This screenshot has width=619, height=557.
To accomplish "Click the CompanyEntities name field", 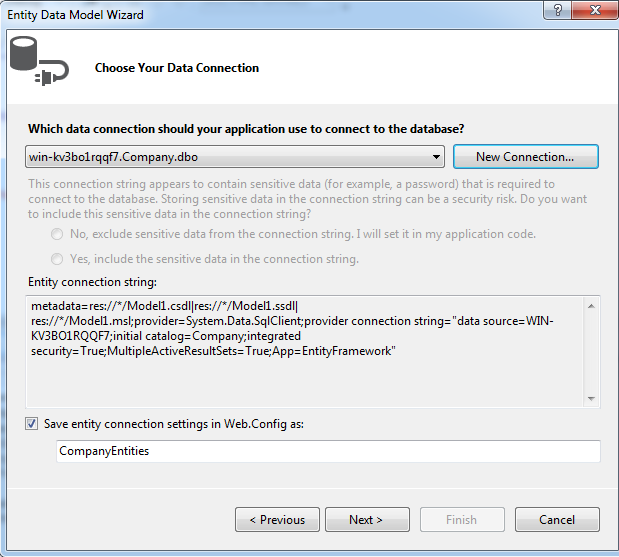I will (328, 451).
